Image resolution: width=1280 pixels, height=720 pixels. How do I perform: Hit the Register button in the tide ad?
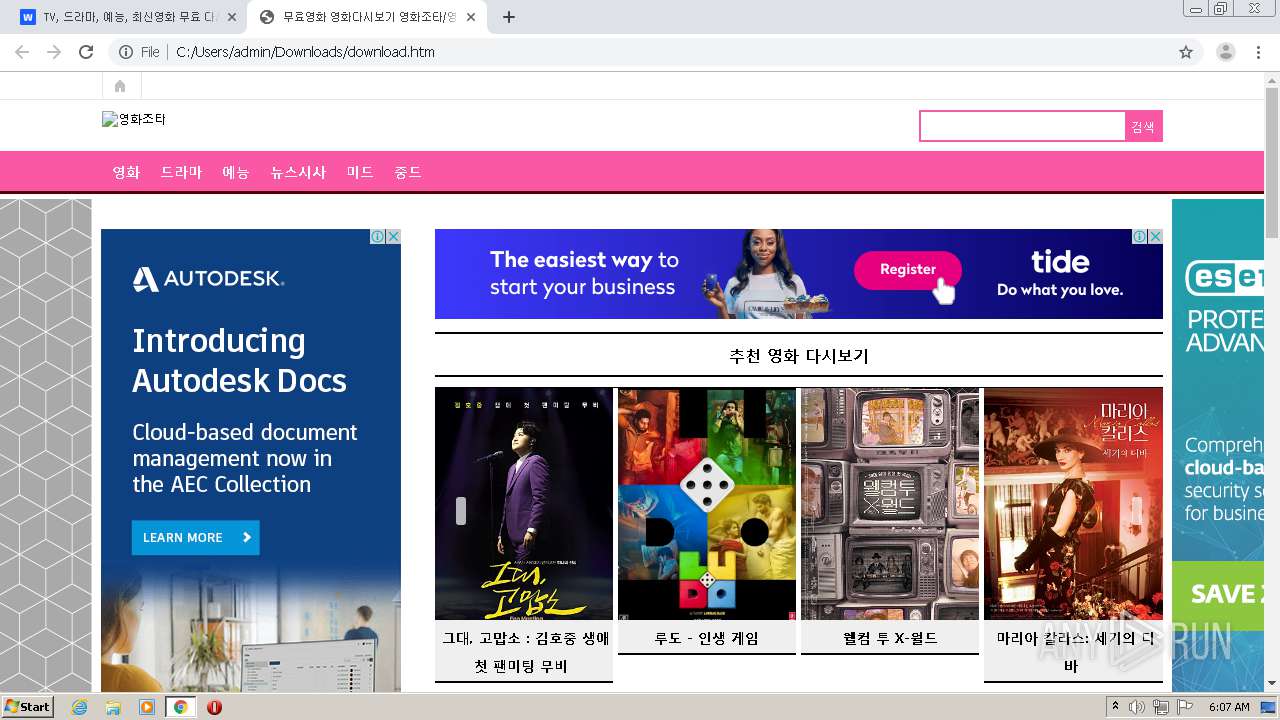[x=908, y=269]
